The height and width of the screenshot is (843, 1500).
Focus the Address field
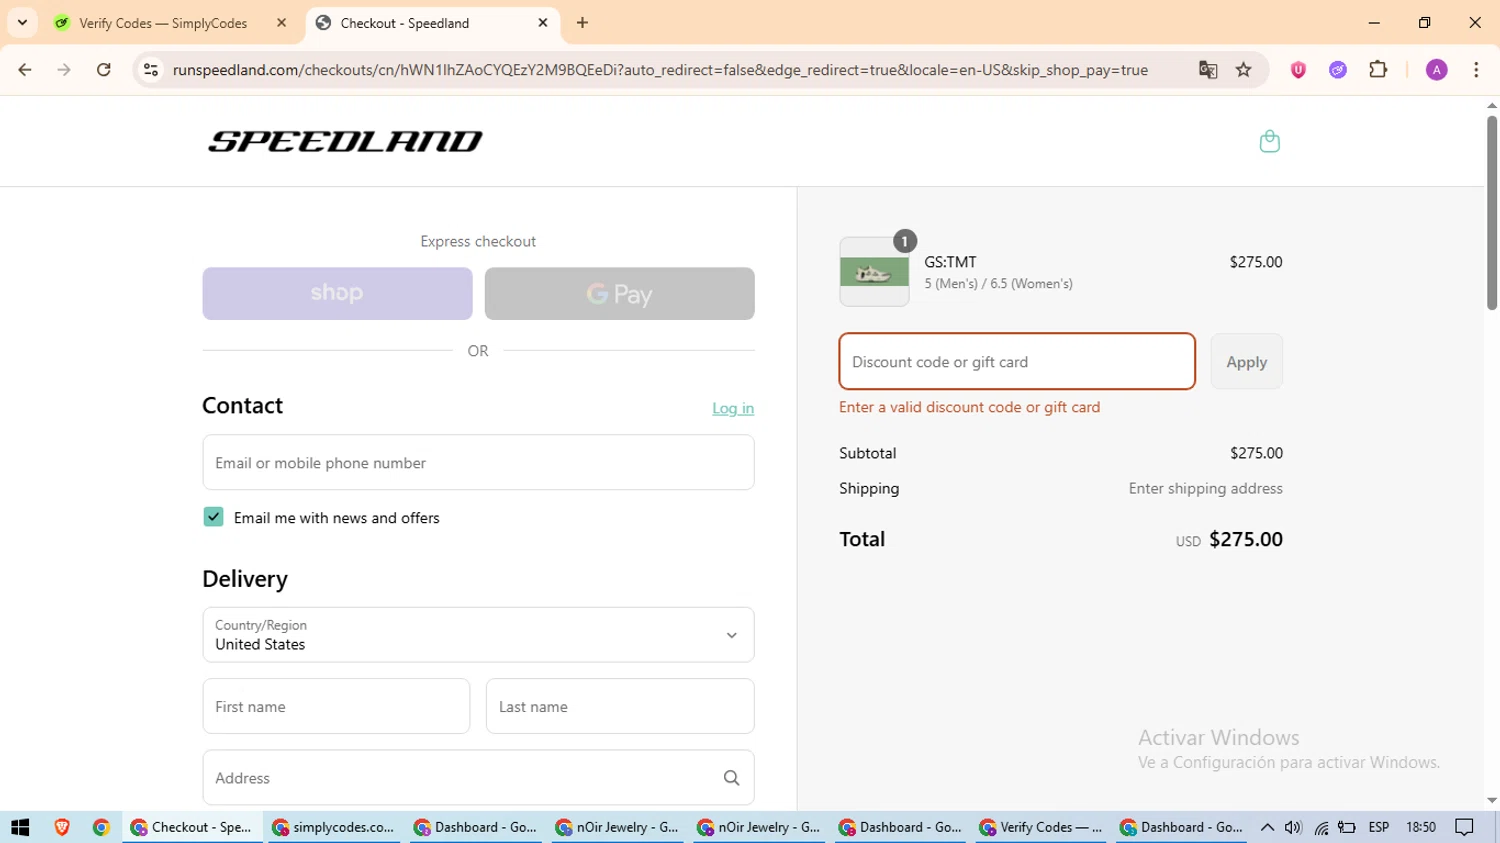478,778
